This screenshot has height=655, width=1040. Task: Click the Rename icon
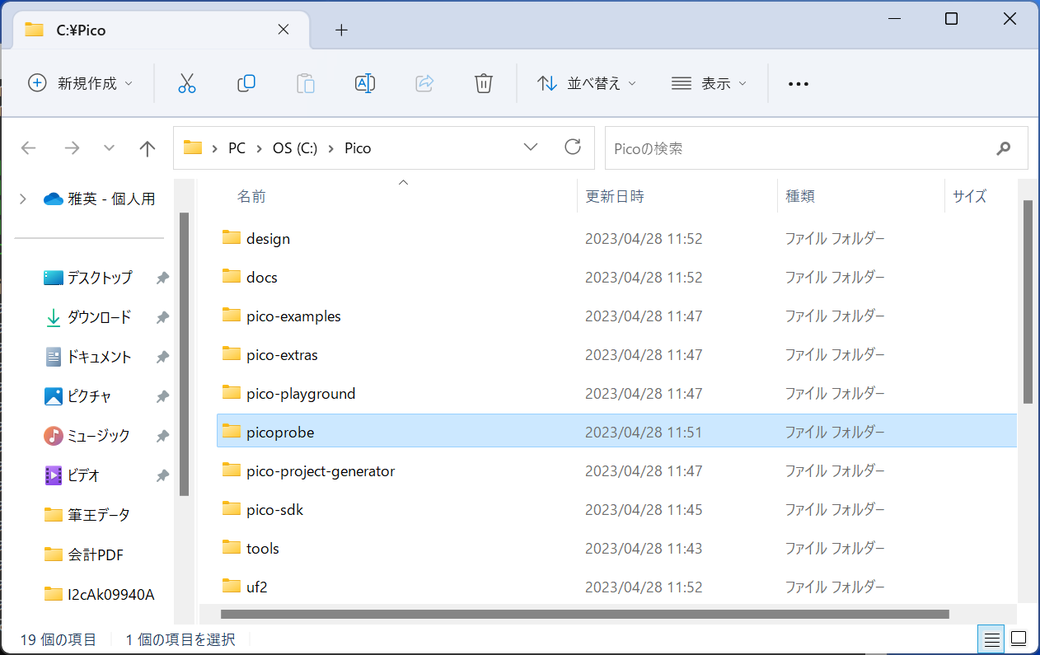365,84
